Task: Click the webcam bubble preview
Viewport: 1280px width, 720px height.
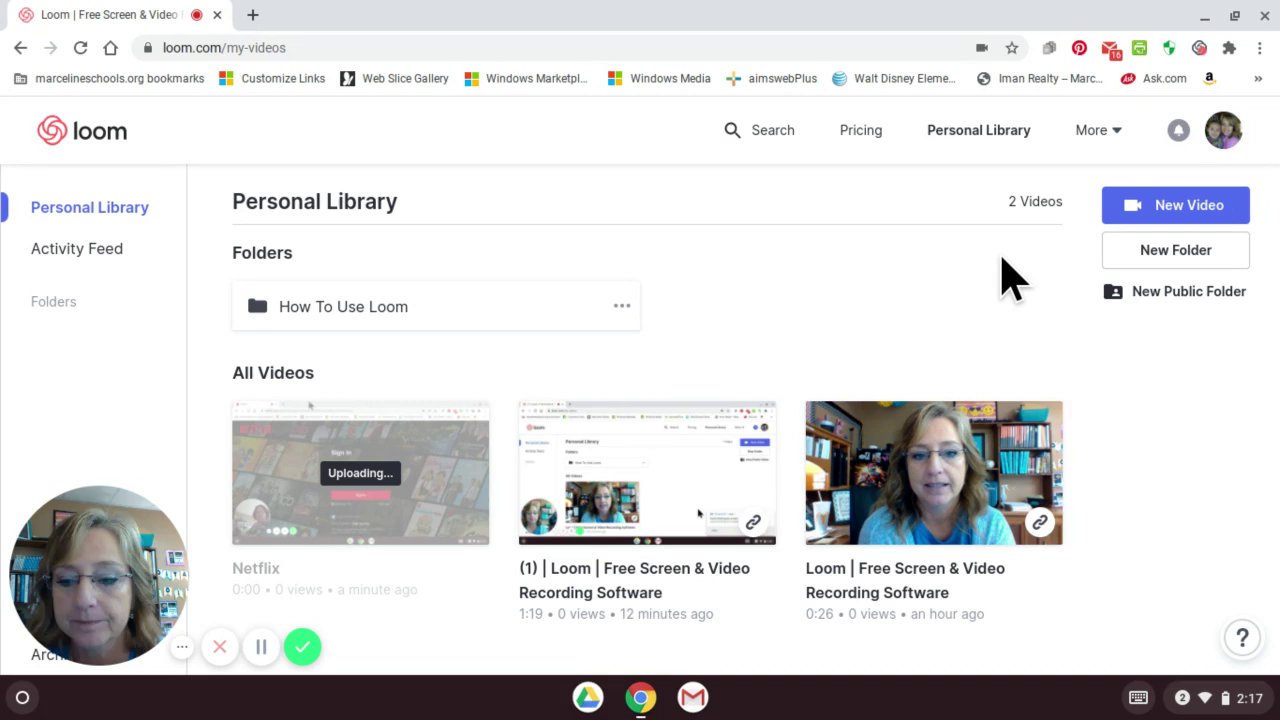Action: tap(98, 575)
